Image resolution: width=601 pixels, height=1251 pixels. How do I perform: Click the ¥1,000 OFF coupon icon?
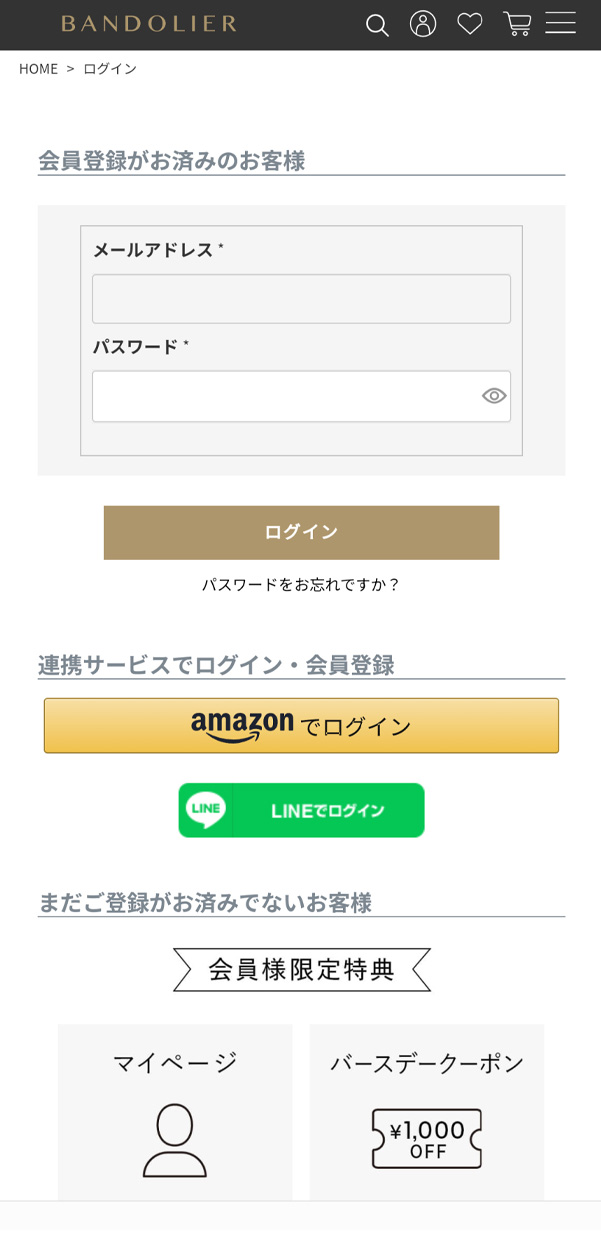point(427,1139)
